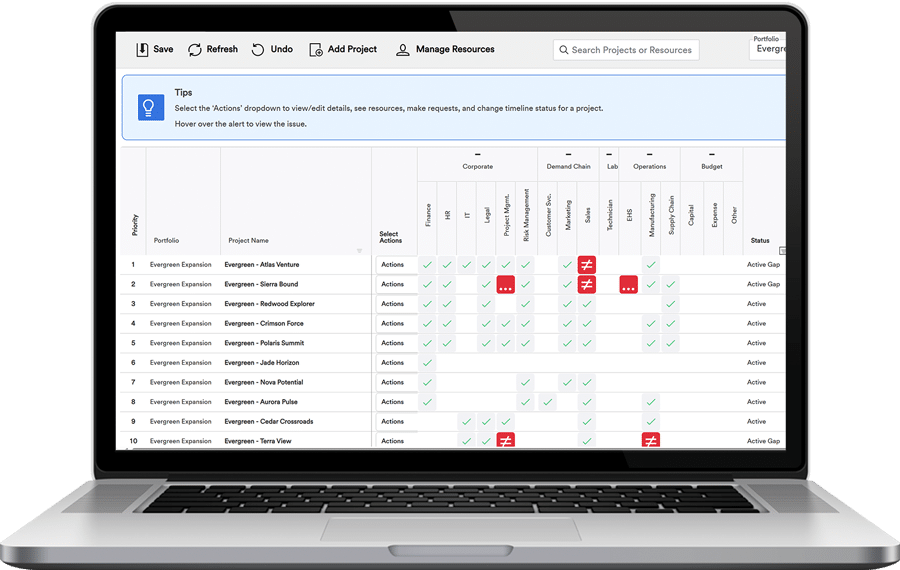Toggle IT checkmark for Cedar Crossroads
Image resolution: width=900 pixels, height=570 pixels.
[467, 422]
